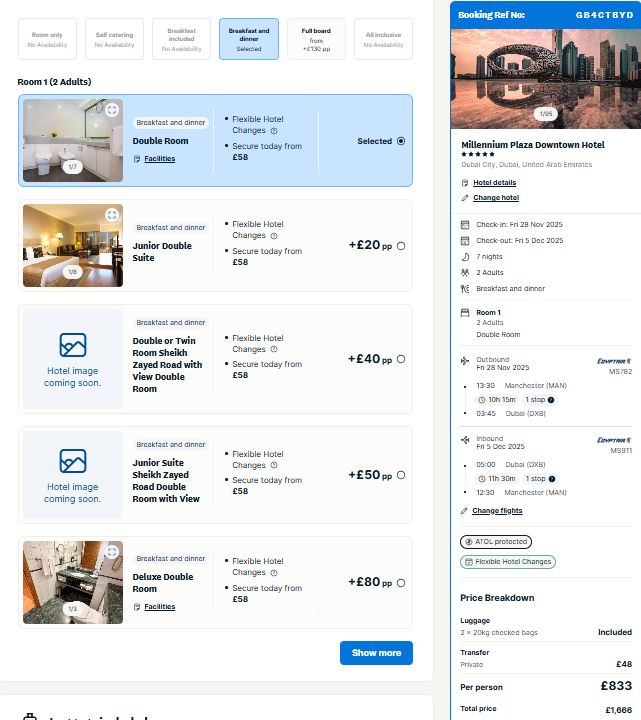Select Double or Twin Room +£40 radio button

[401, 359]
